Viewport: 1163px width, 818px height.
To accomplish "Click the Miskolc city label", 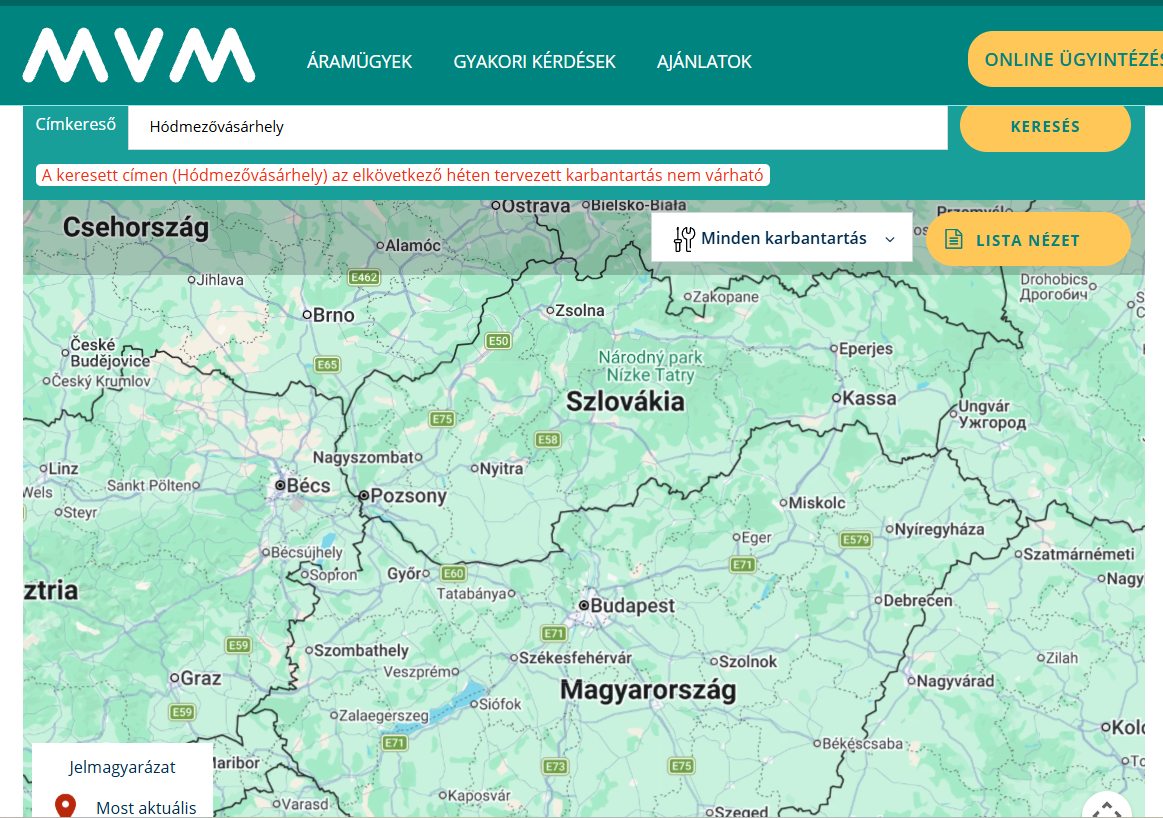I will [x=817, y=503].
